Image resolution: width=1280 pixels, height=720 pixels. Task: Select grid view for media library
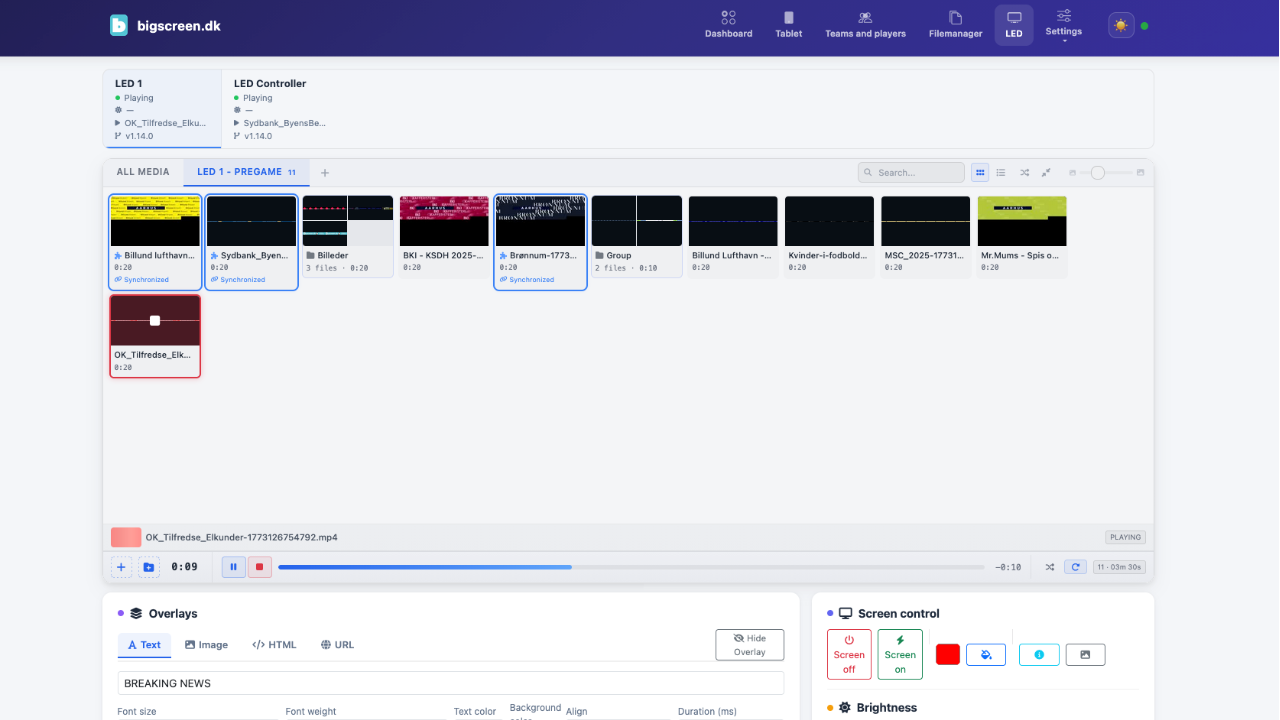pyautogui.click(x=979, y=172)
